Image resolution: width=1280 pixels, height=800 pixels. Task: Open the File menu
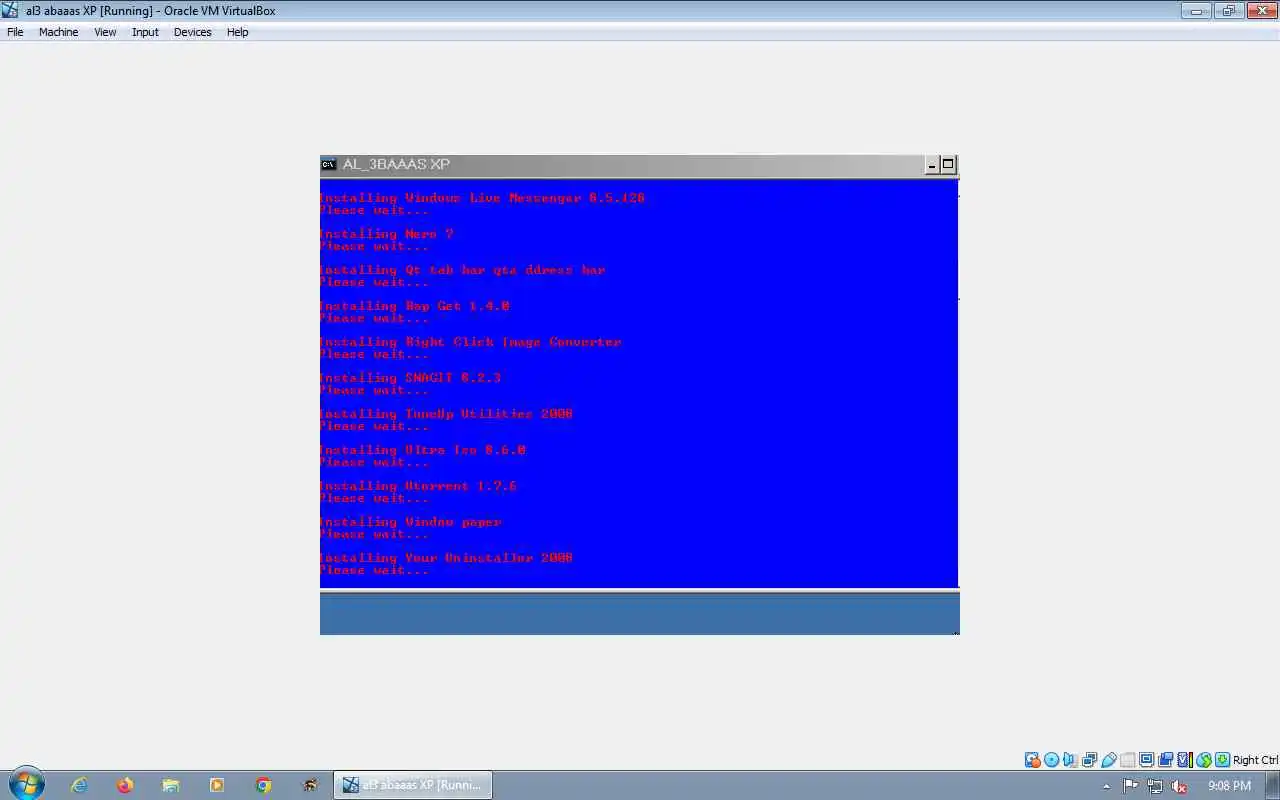click(x=15, y=32)
